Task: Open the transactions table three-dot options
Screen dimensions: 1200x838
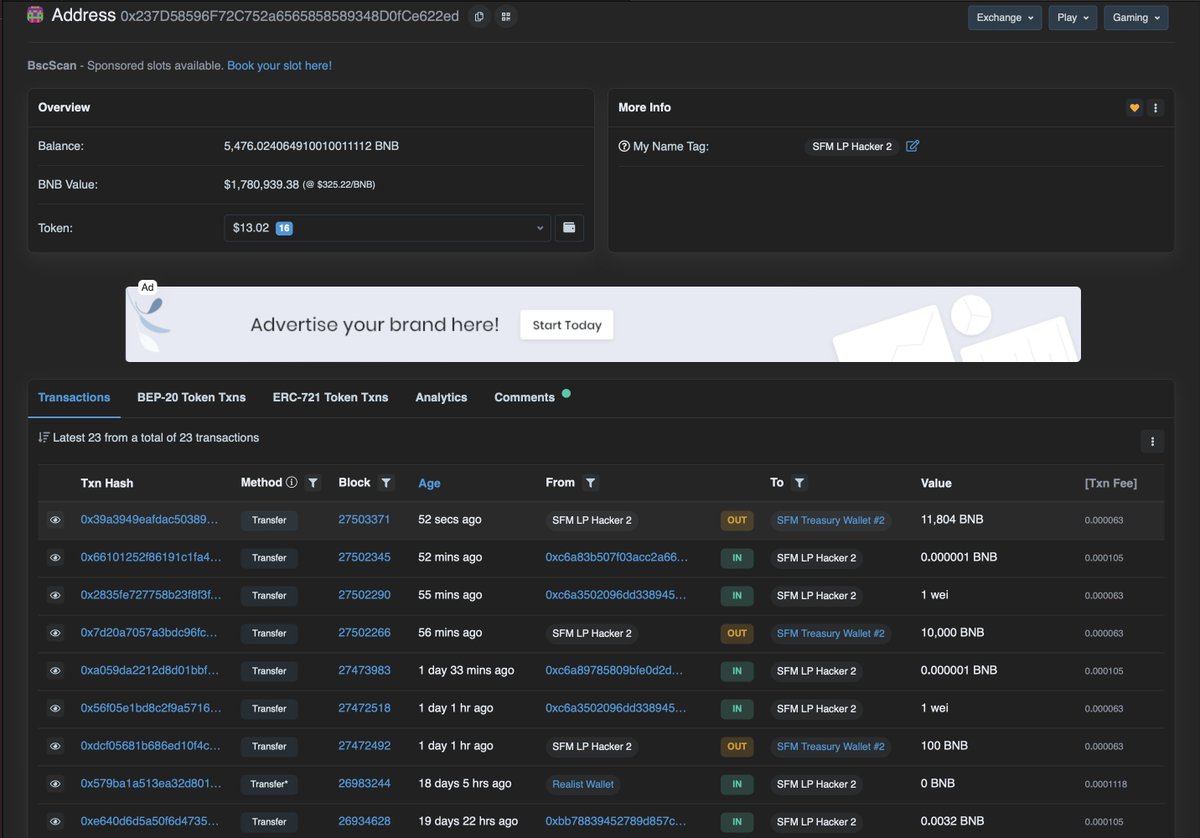Action: 1152,441
